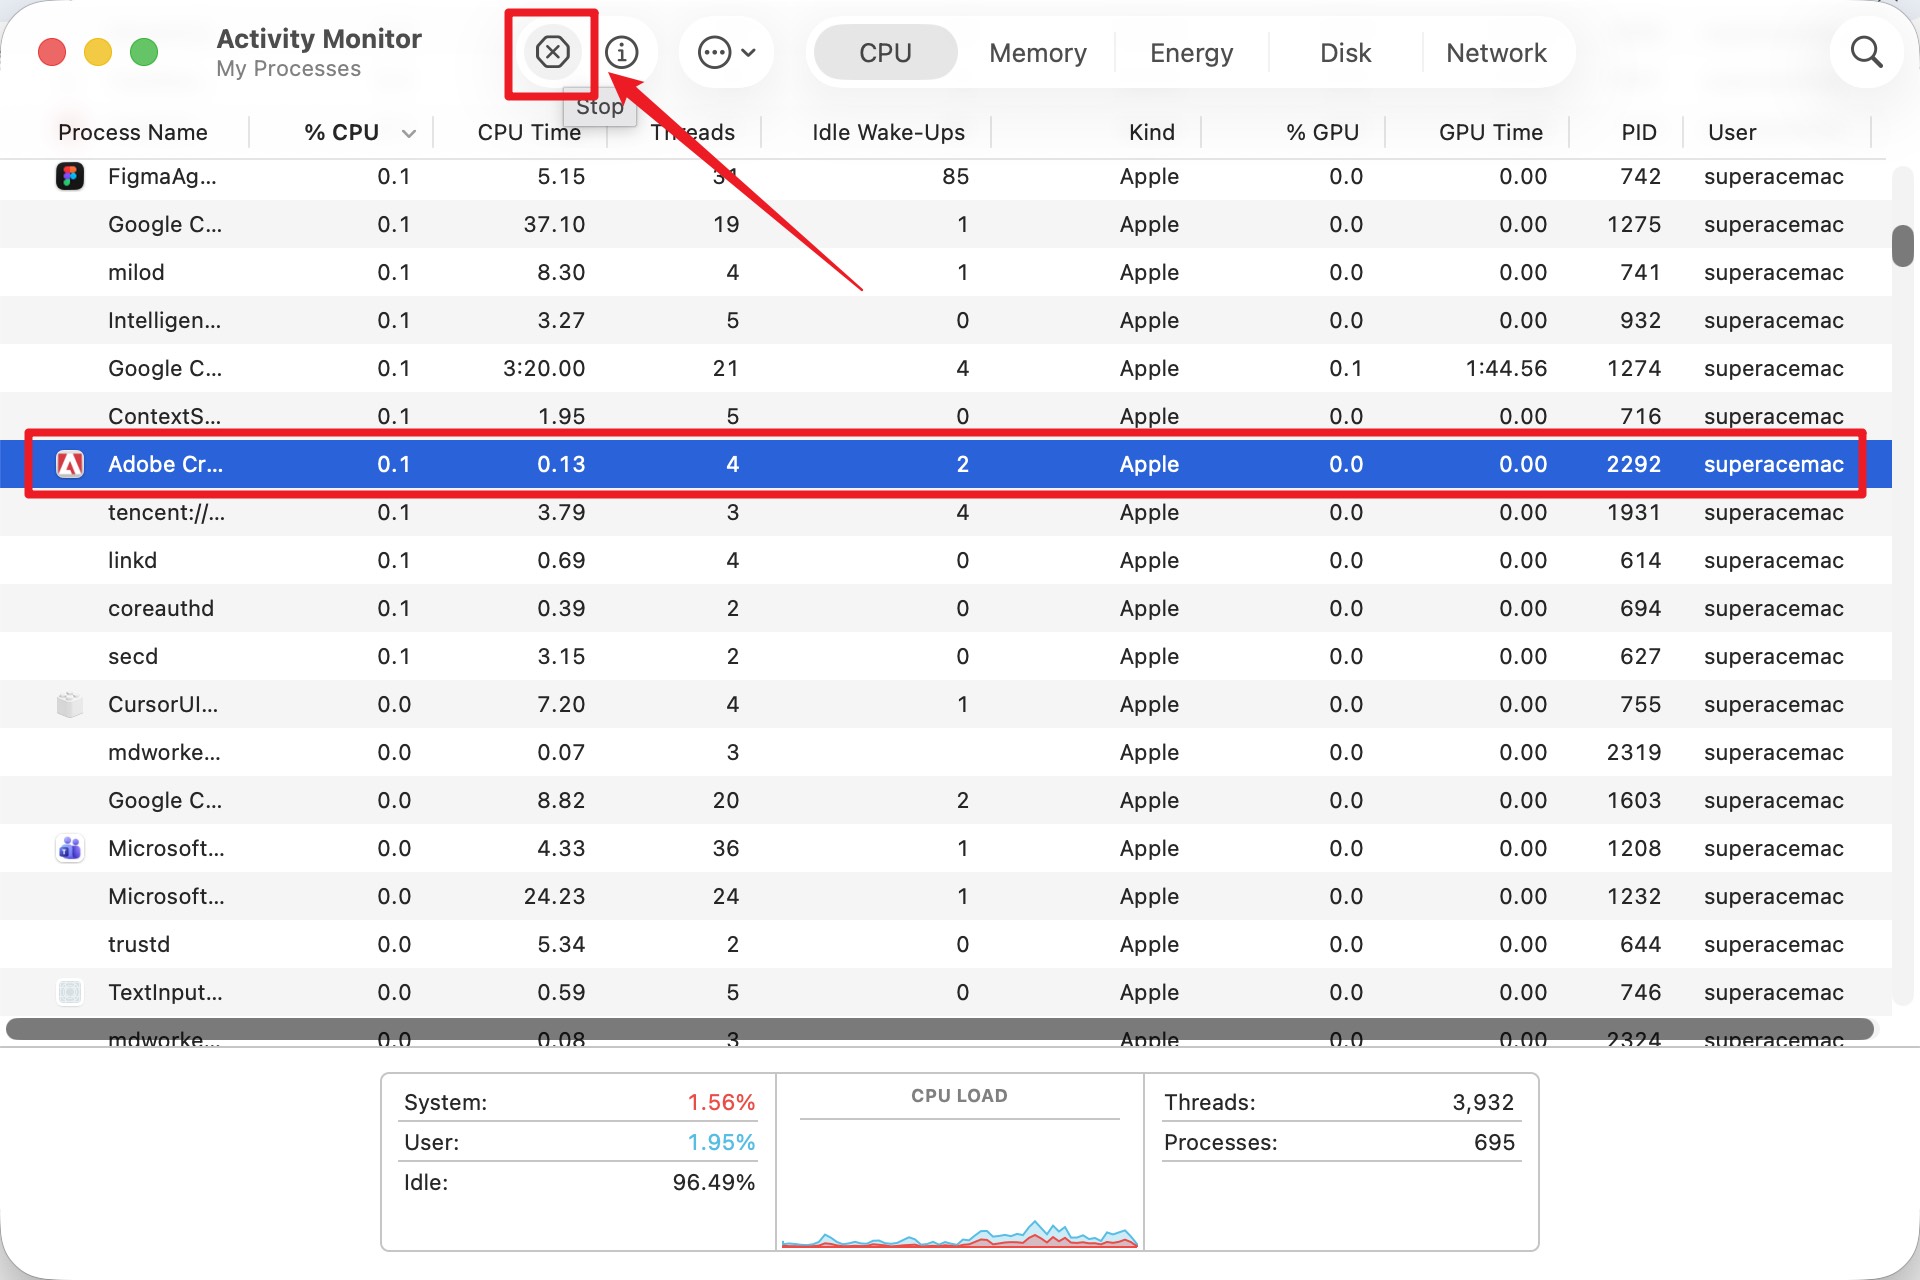Click the horizontal scrollbar at table bottom
Viewport: 1920px width, 1280px height.
(x=940, y=1029)
